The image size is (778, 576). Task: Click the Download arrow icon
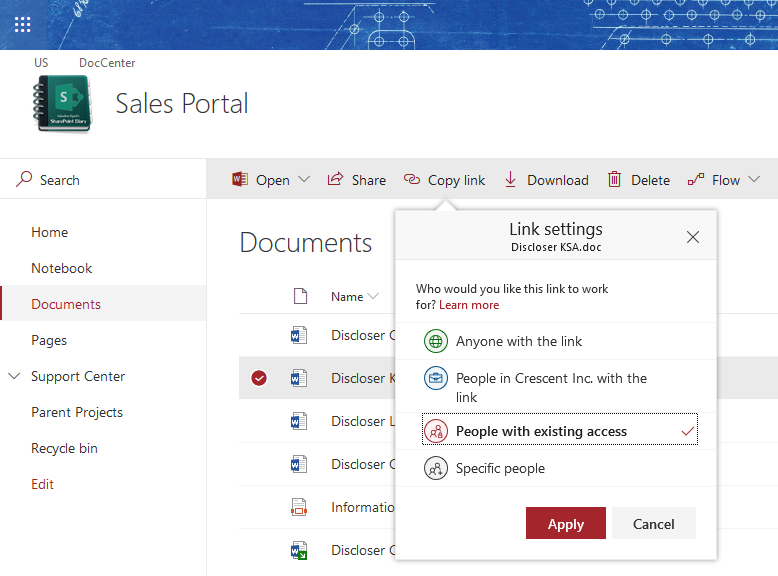510,179
